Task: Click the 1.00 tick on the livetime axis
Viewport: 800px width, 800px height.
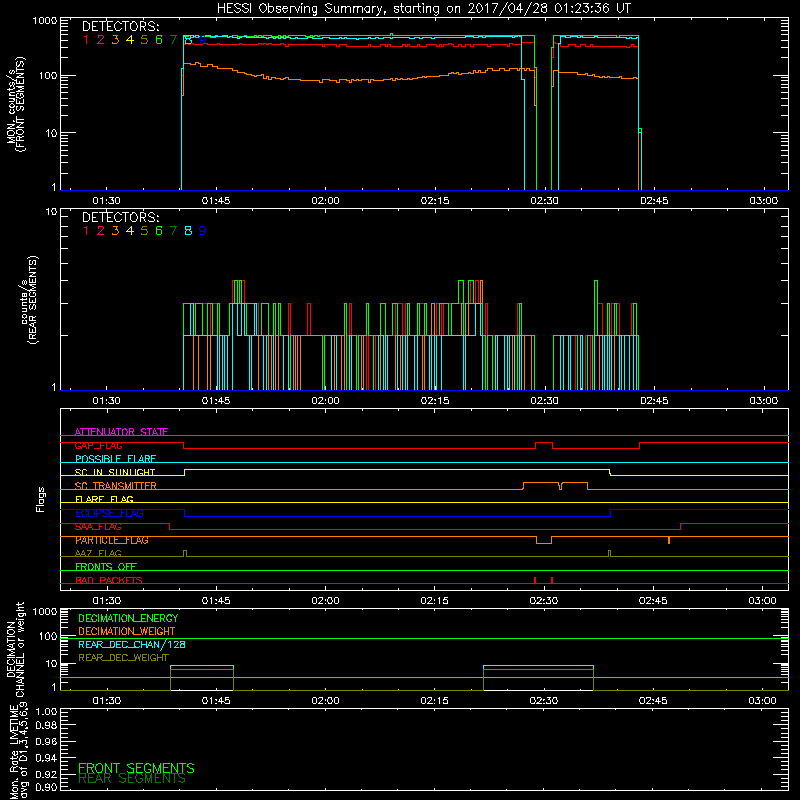Action: pyautogui.click(x=46, y=711)
